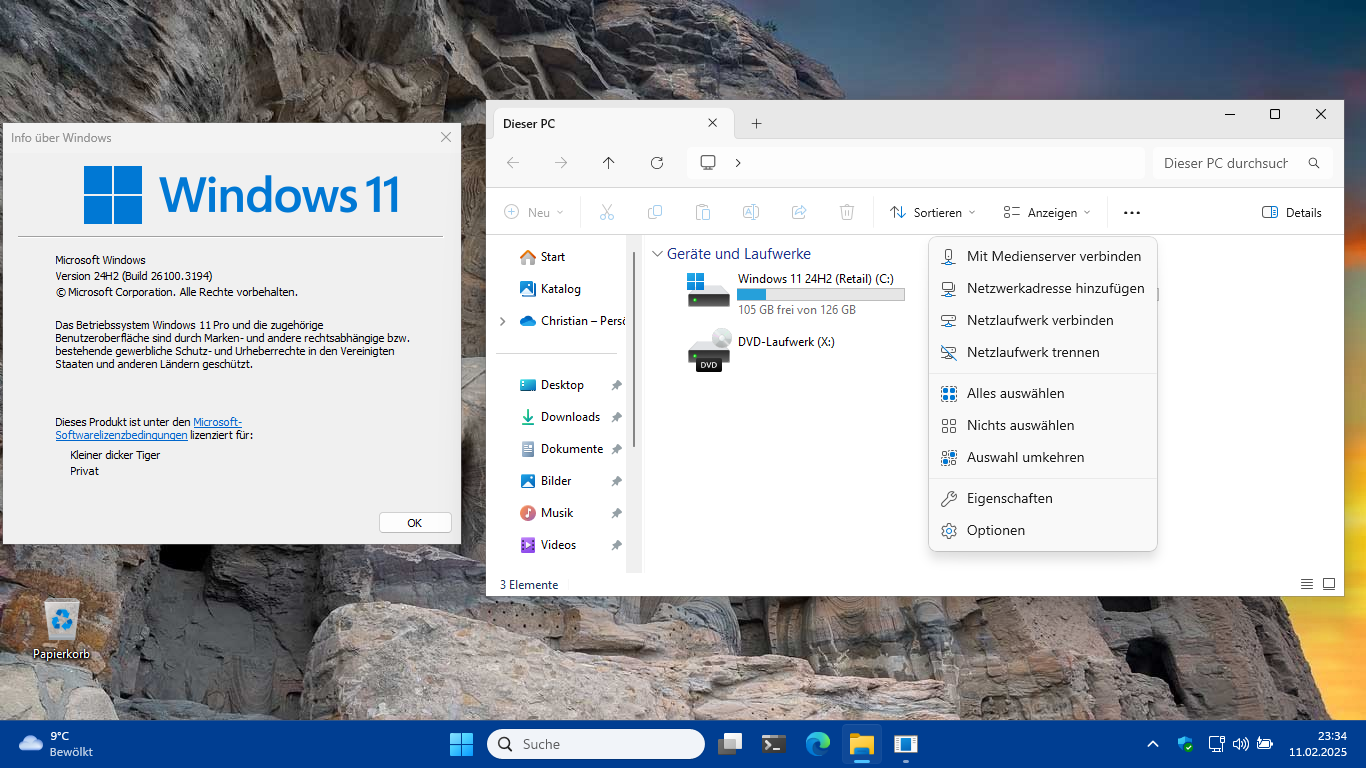This screenshot has height=768, width=1366.
Task: Click the three-dots more options icon
Action: (x=1131, y=212)
